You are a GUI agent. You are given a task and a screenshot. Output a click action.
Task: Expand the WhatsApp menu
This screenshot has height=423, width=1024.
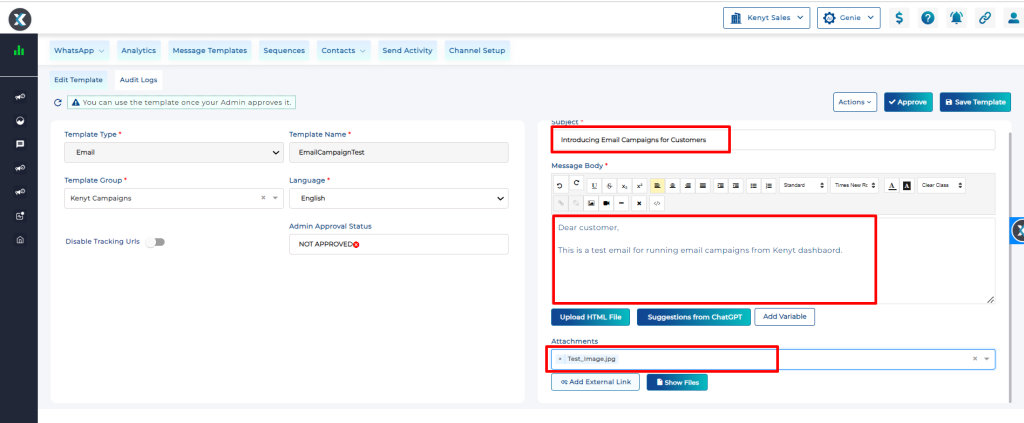(81, 50)
